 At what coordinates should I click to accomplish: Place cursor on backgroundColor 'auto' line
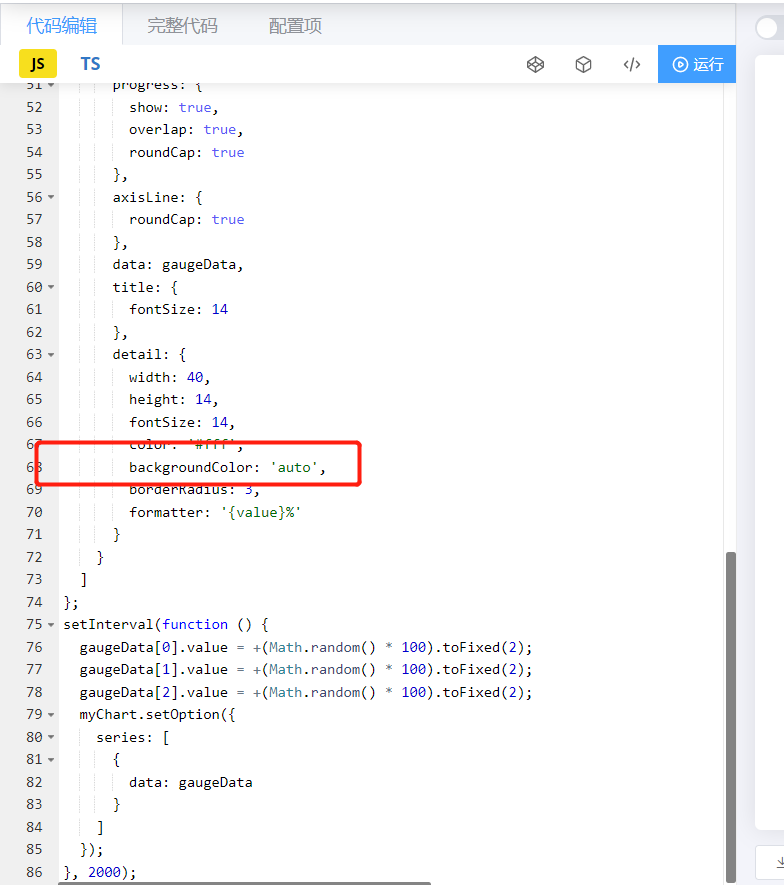click(x=227, y=467)
